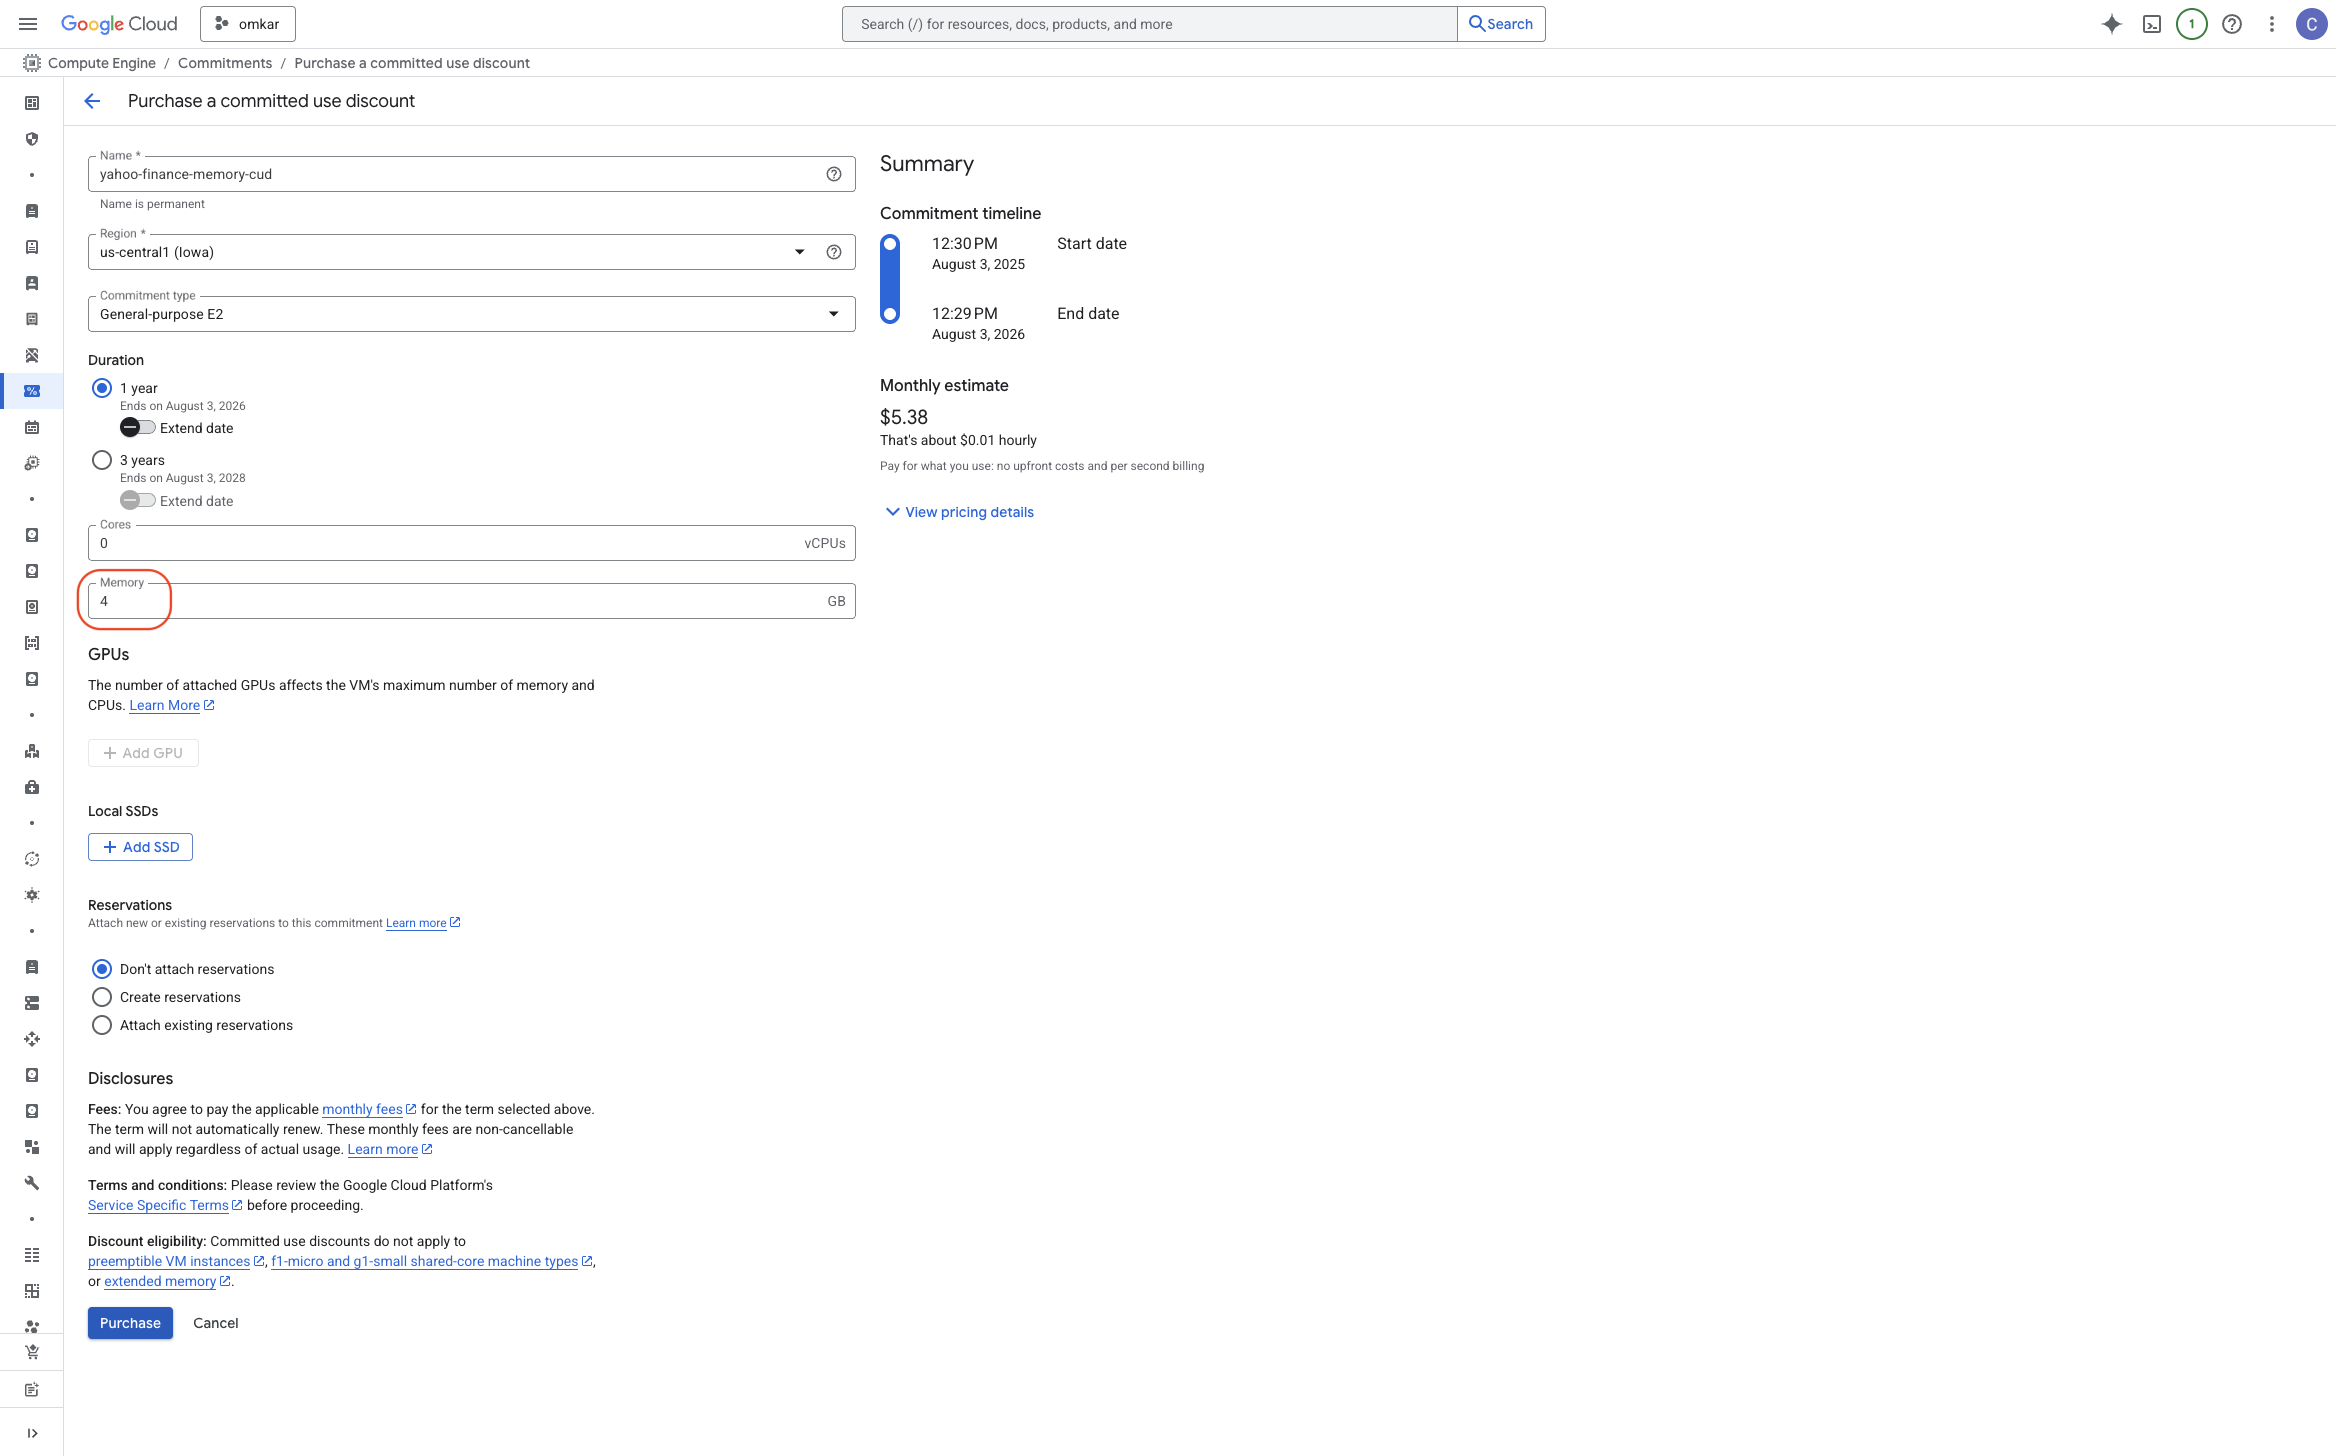Open notifications badge showing 1
Screen dimensions: 2336x1456
(2191, 24)
